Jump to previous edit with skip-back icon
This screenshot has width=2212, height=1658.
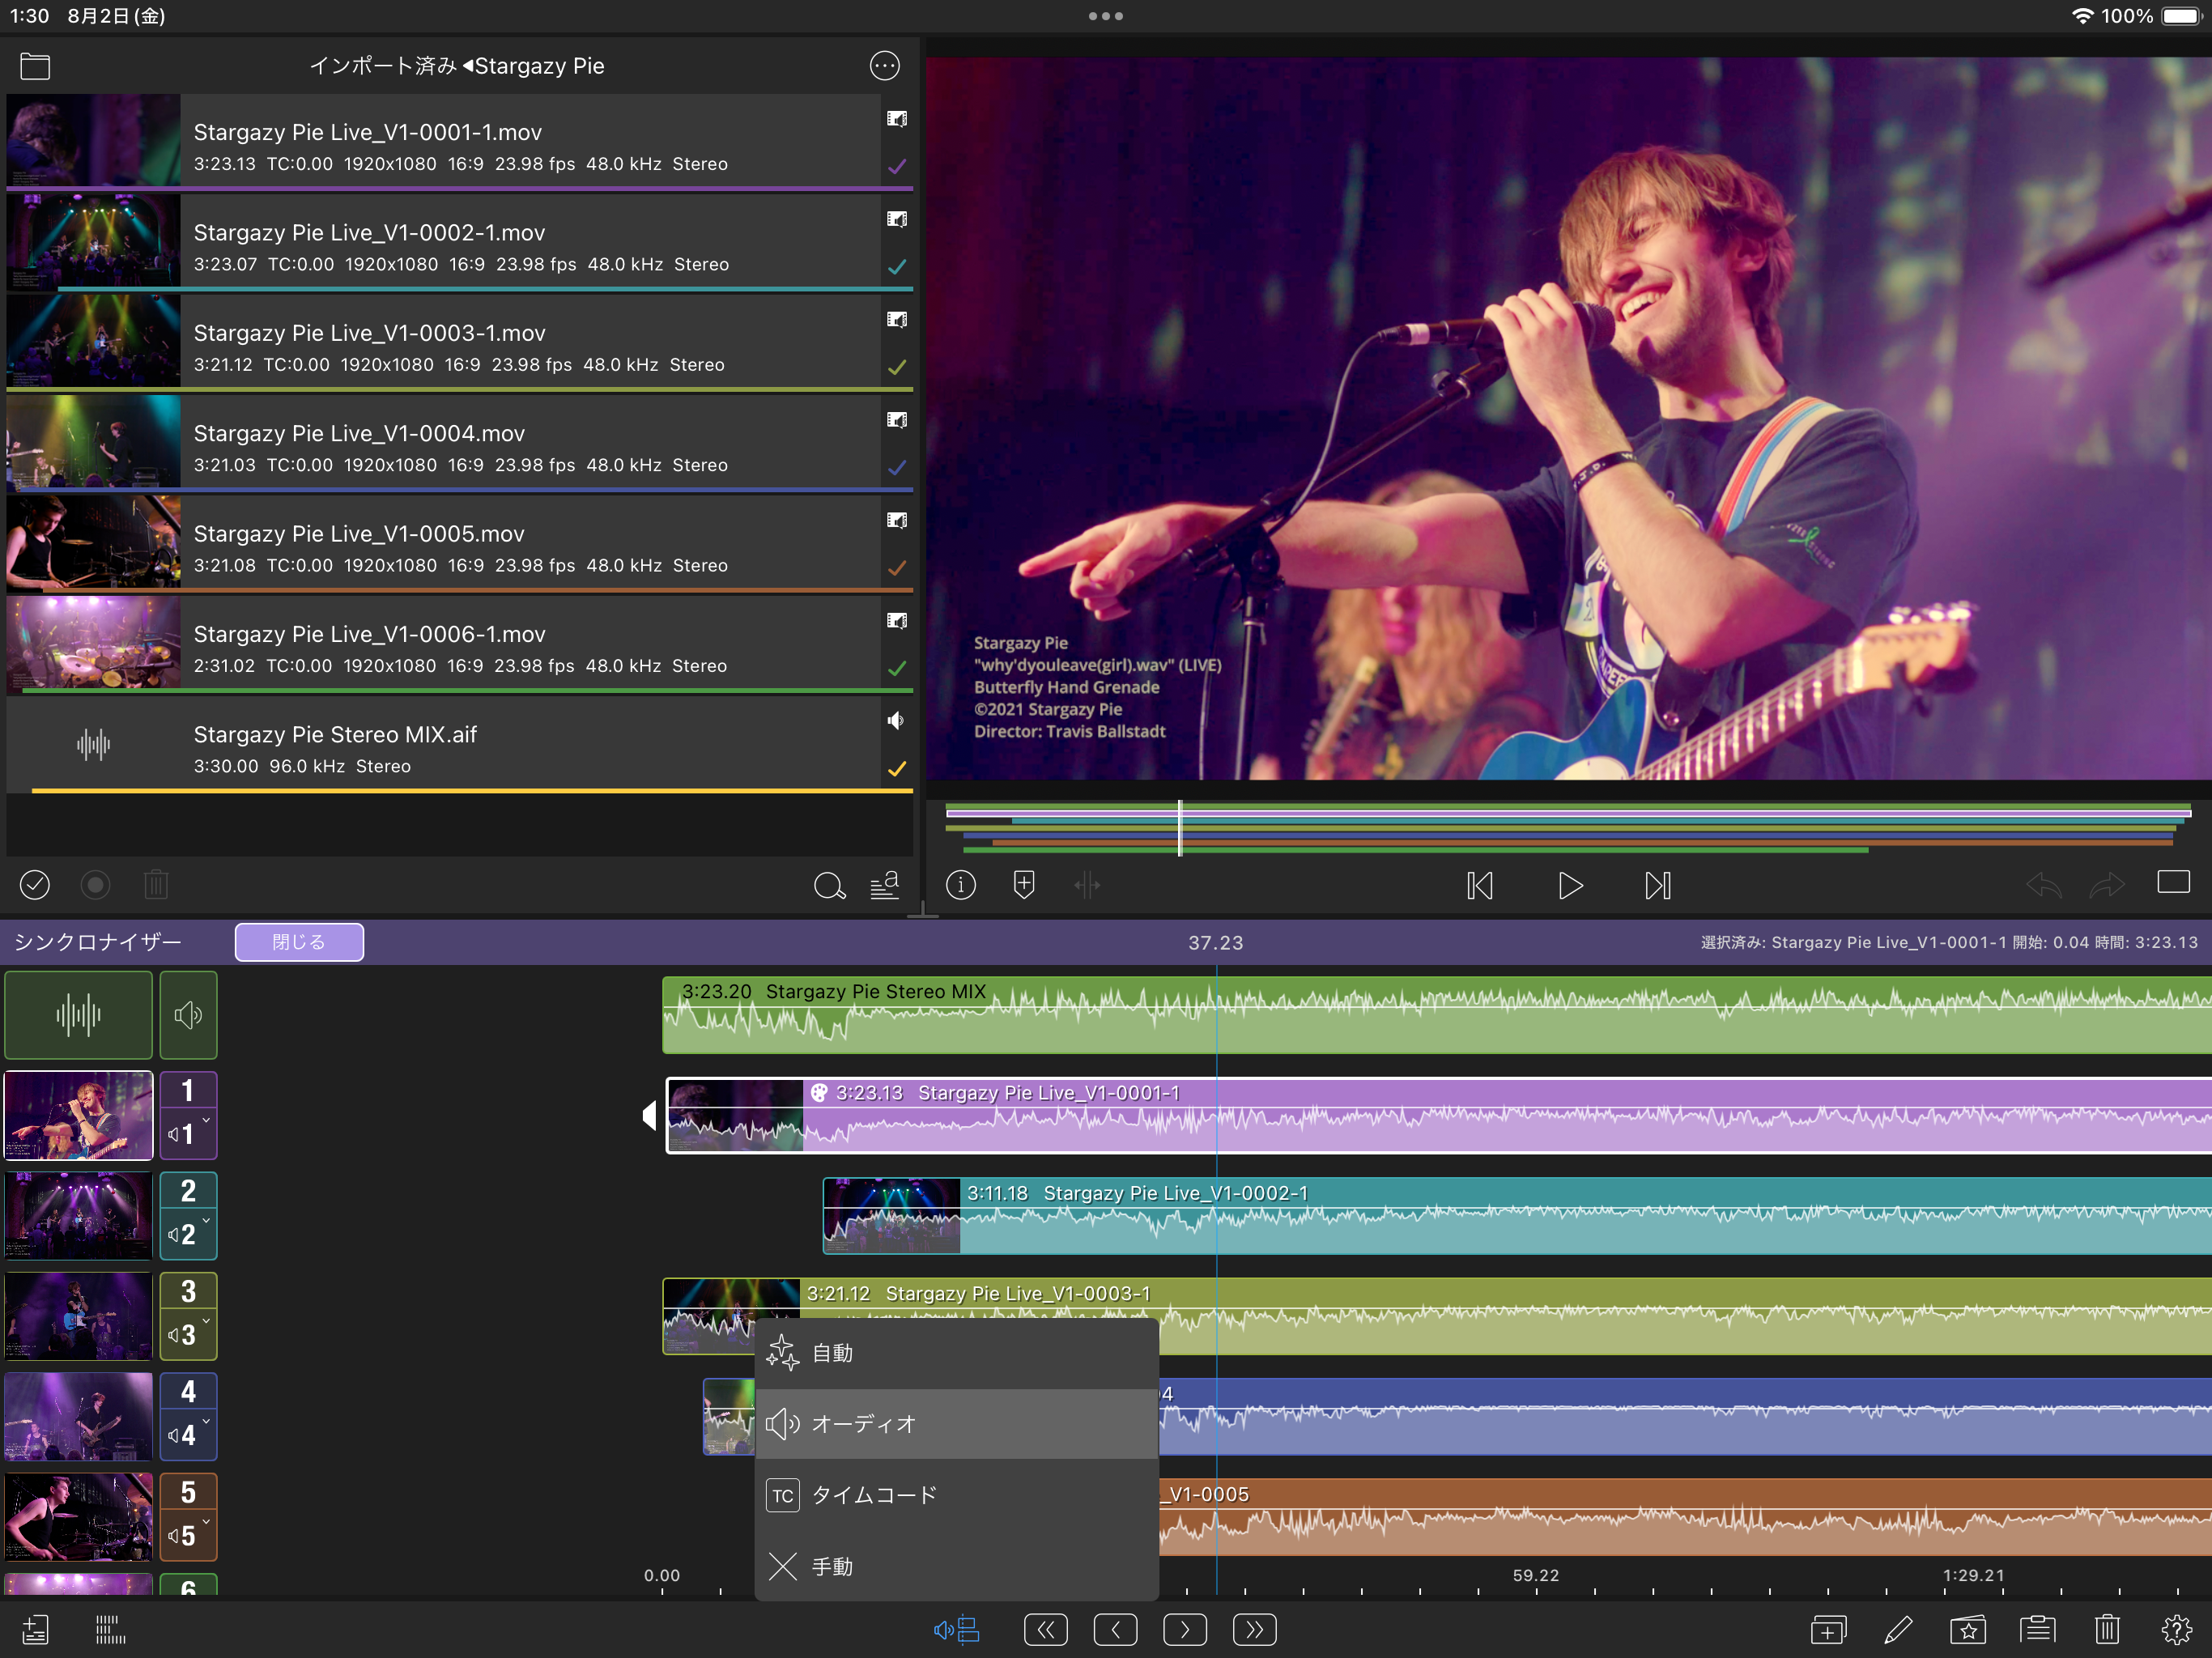(x=1480, y=885)
